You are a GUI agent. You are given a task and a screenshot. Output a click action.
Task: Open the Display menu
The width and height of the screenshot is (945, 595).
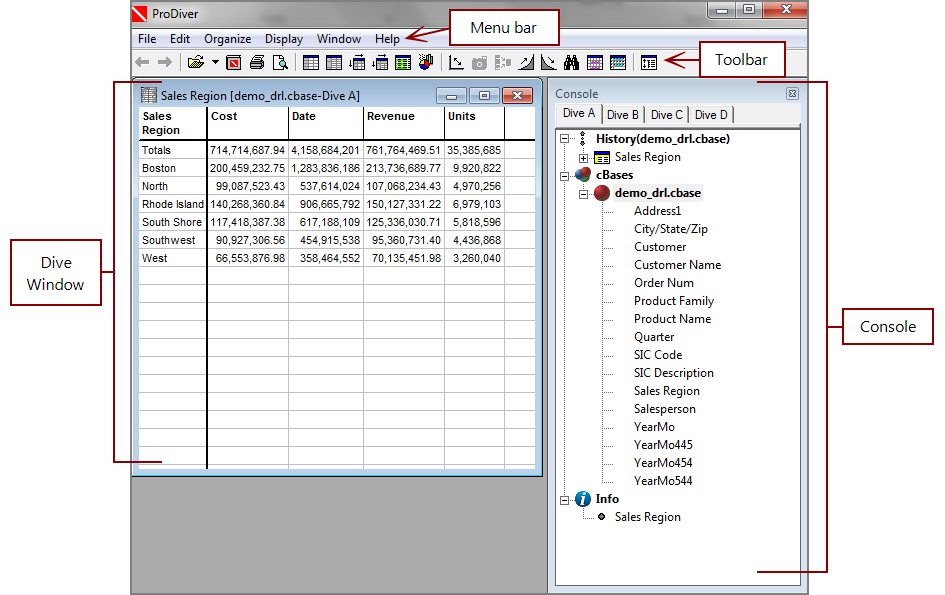tap(284, 39)
